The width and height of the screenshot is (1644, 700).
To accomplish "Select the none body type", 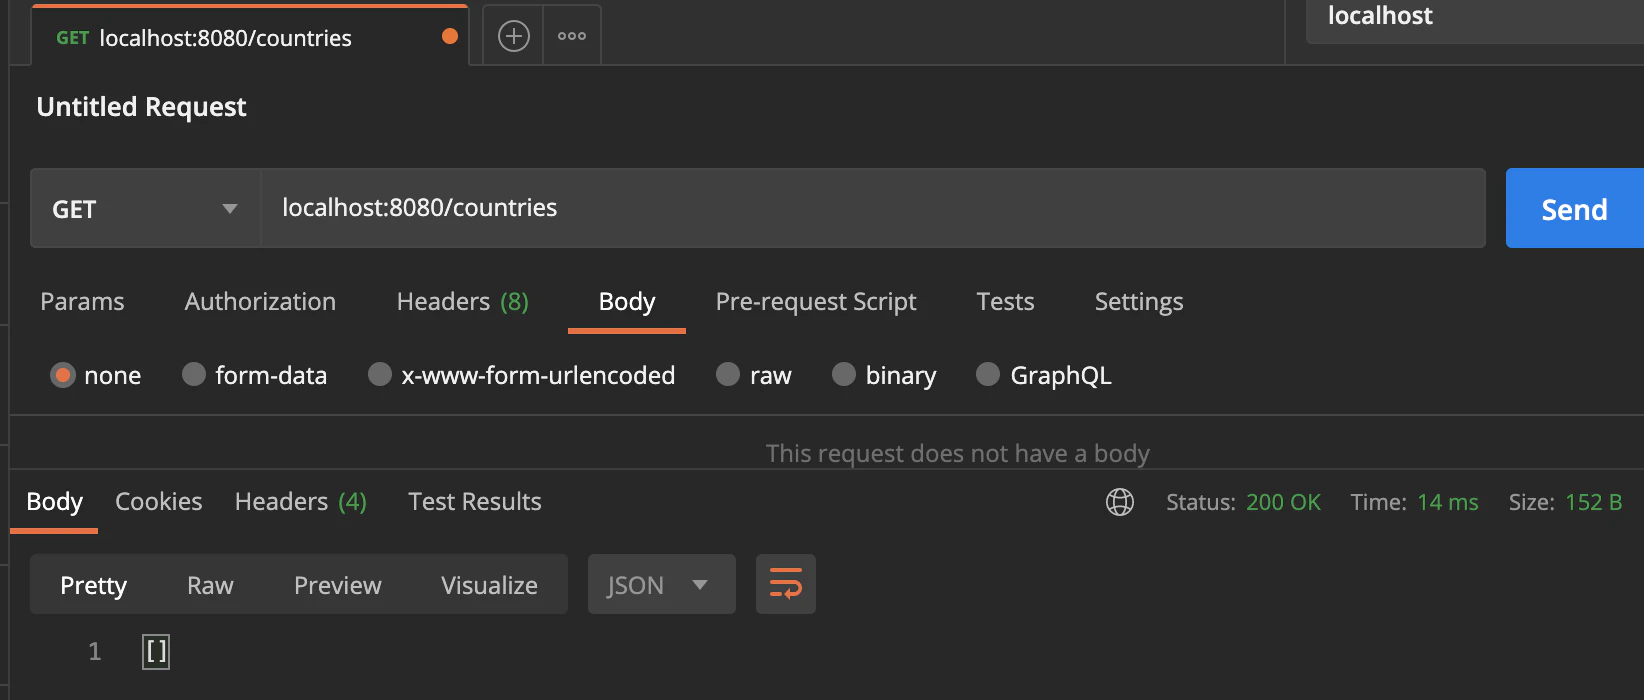I will pyautogui.click(x=63, y=375).
